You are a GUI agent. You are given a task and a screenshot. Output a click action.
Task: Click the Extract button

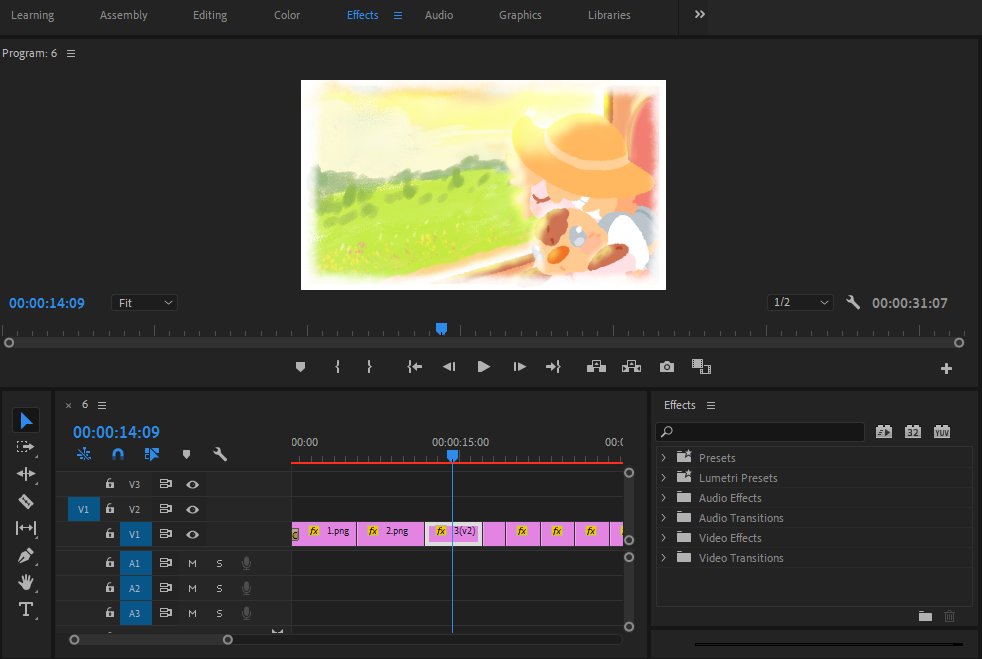631,366
